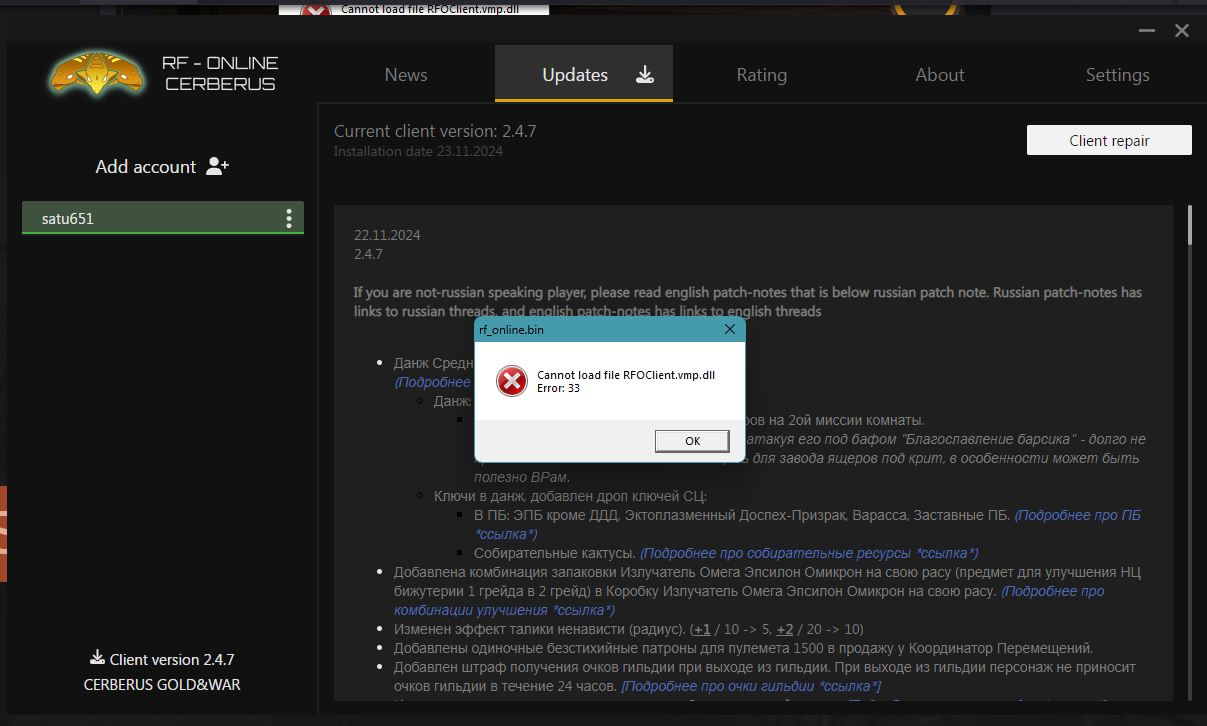
Task: Open the About tab
Action: pos(940,75)
